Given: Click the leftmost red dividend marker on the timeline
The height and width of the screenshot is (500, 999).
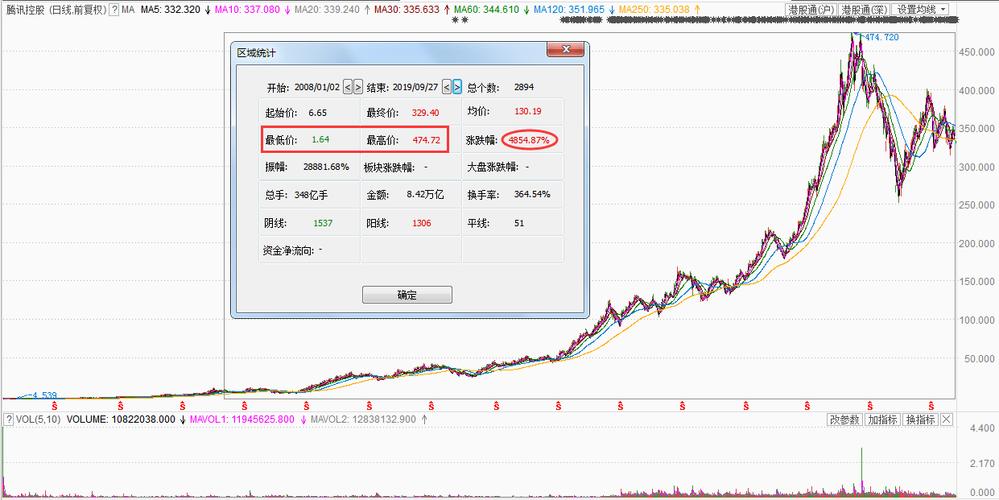Looking at the screenshot, I should click(55, 406).
